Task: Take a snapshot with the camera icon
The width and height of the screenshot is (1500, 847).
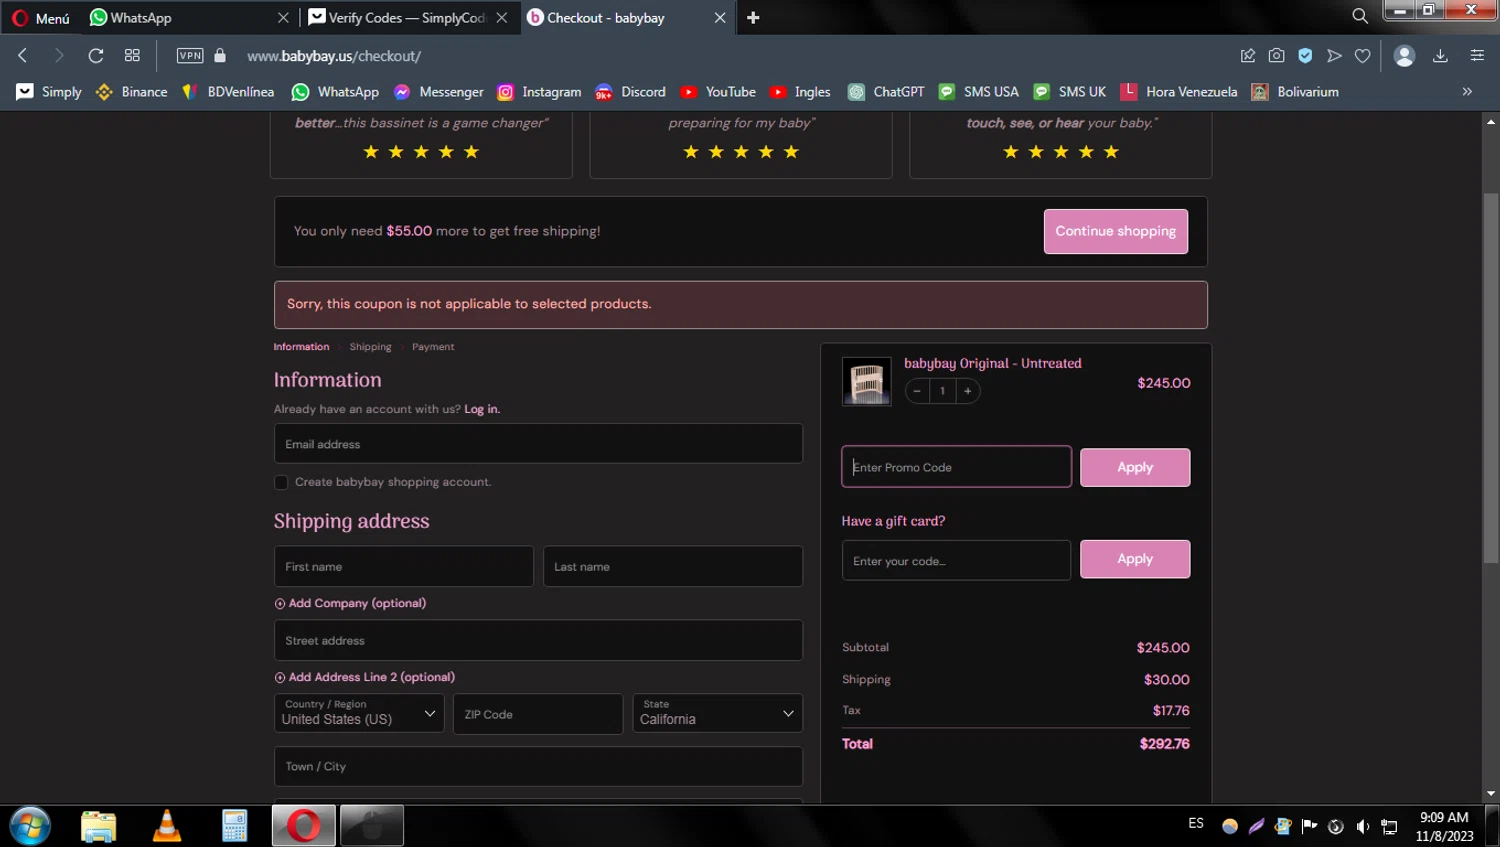Action: click(1276, 56)
